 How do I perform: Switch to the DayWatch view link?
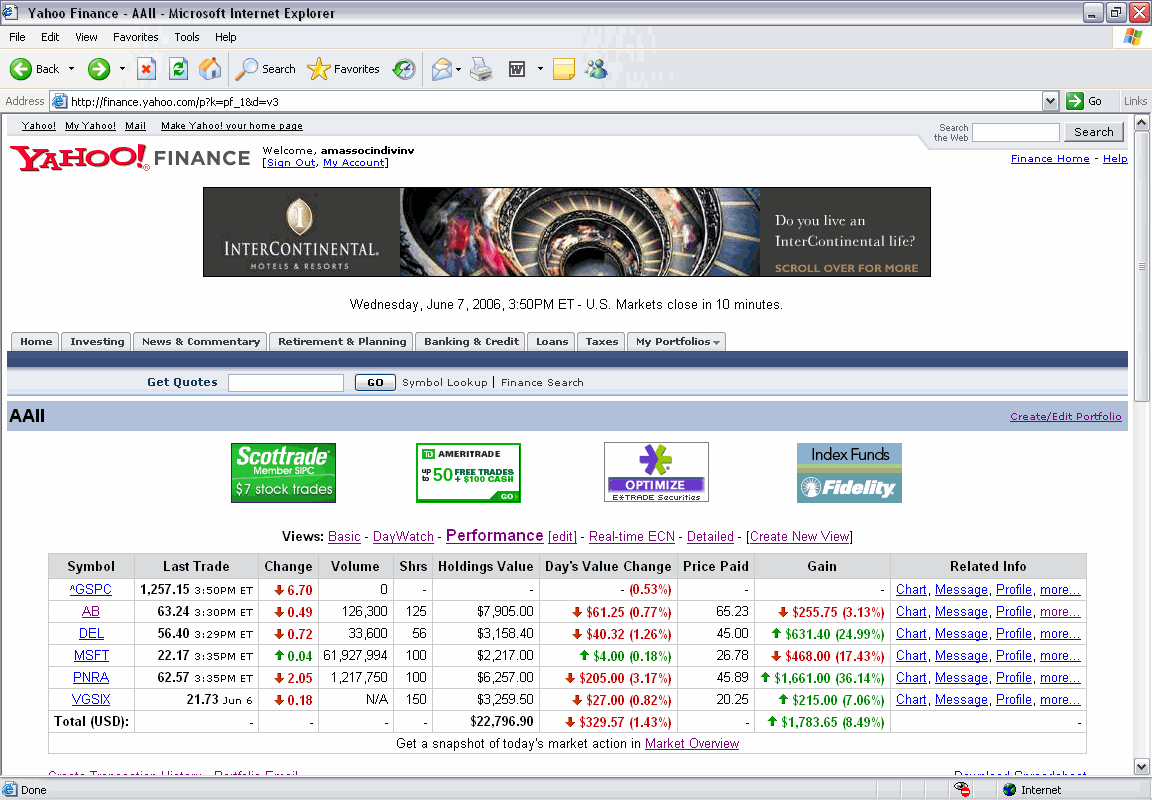403,537
